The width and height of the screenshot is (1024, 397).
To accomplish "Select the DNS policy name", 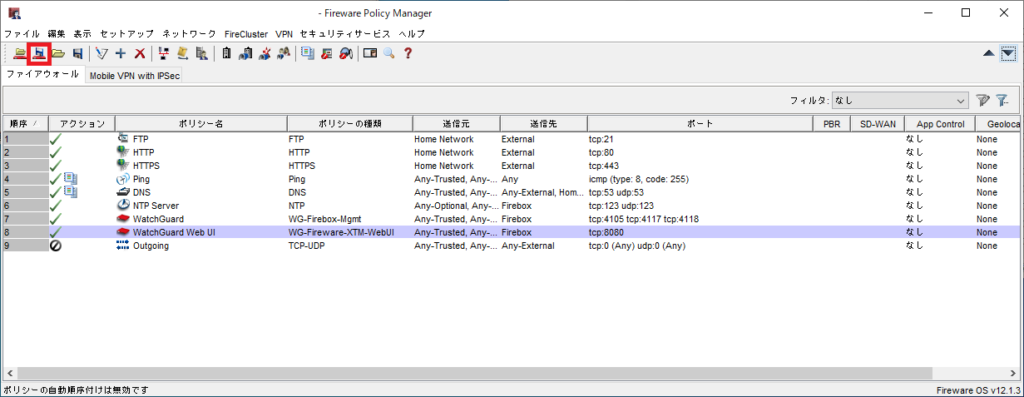I will (x=142, y=193).
